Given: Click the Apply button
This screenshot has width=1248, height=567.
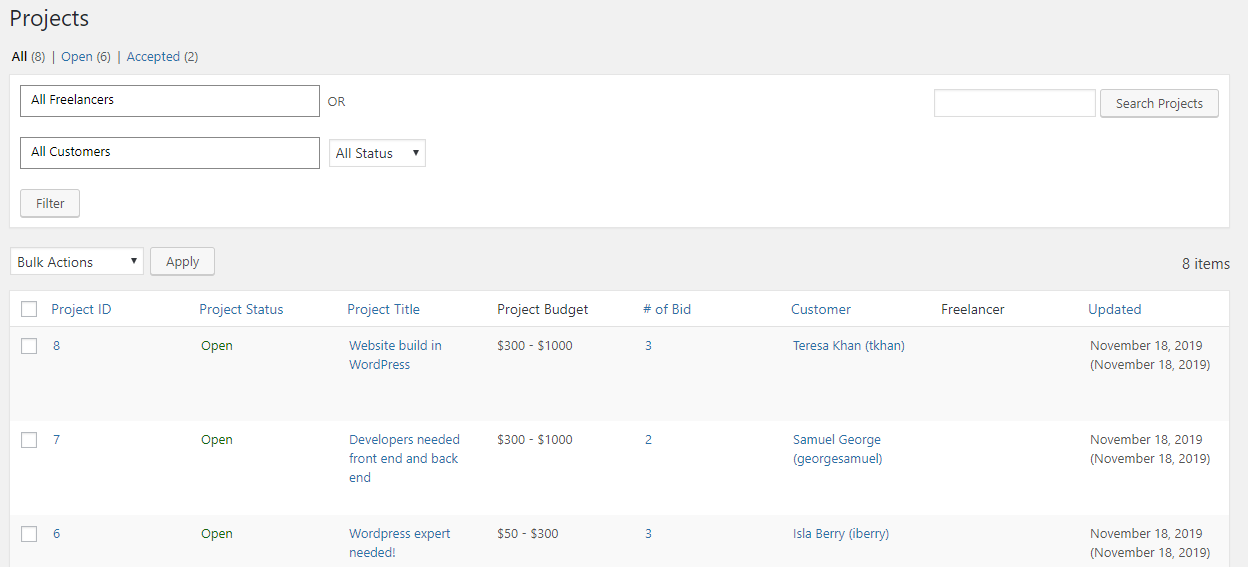Looking at the screenshot, I should click(182, 262).
